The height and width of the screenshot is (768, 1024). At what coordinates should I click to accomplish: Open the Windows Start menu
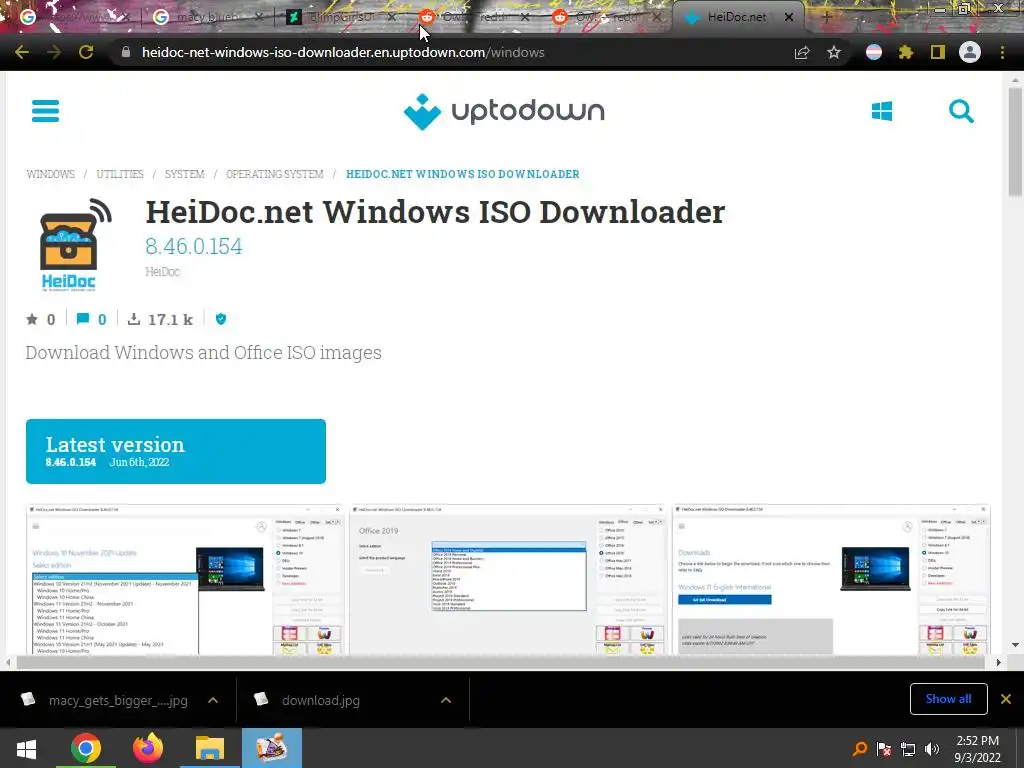[x=26, y=748]
